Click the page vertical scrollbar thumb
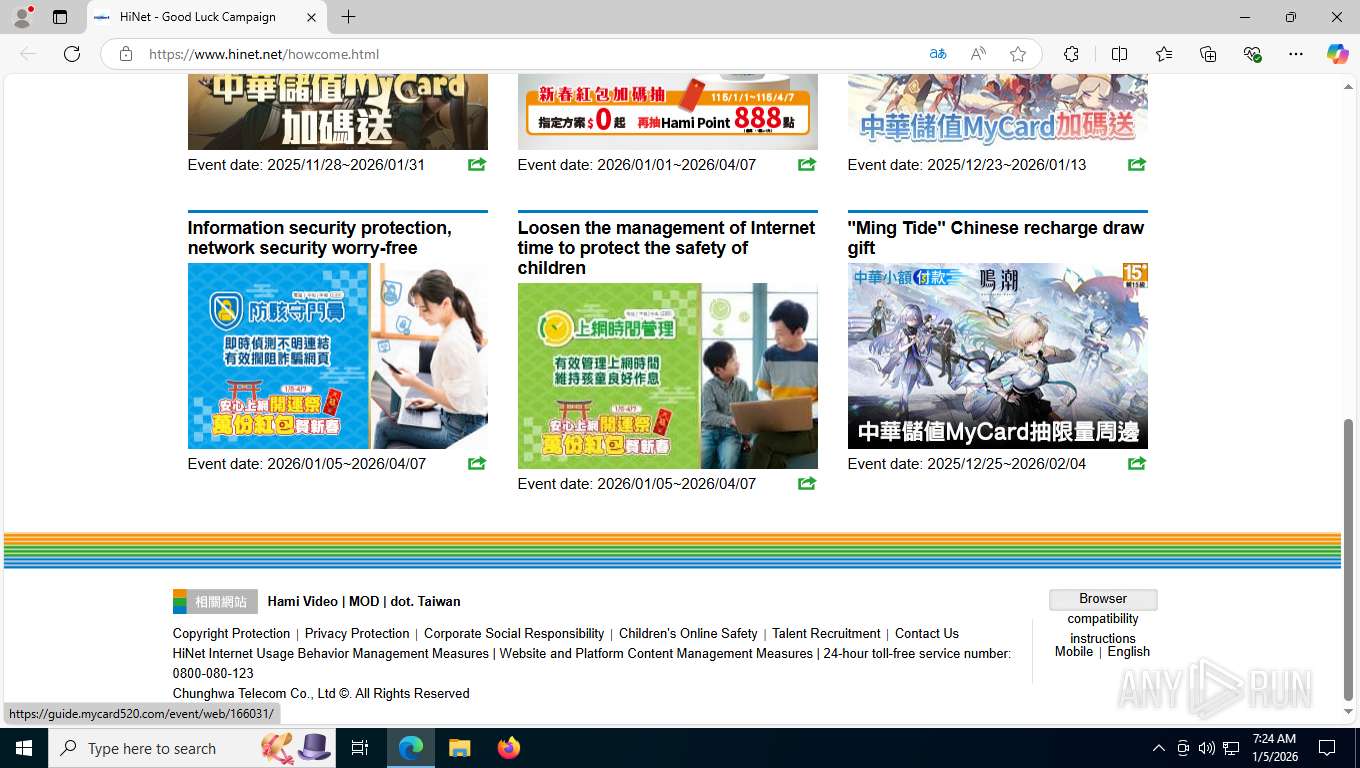 (x=1348, y=559)
